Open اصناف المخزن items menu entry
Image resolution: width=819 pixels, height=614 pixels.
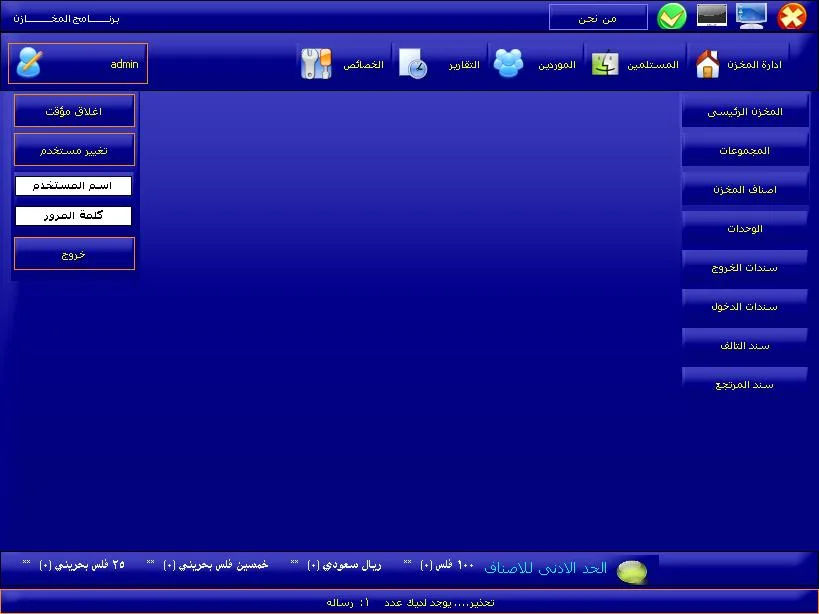pos(745,190)
